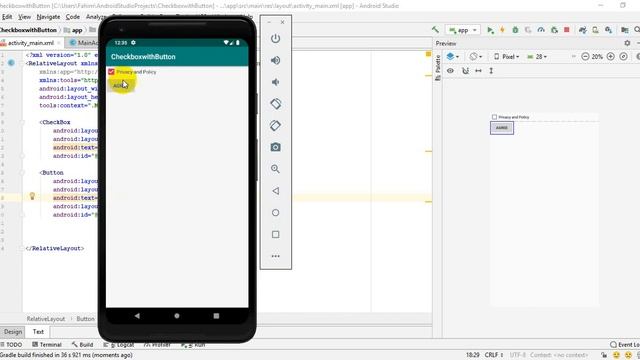Apply changes with the lightning bolt icon
Viewport: 640px width, 360px height.
tap(502, 30)
